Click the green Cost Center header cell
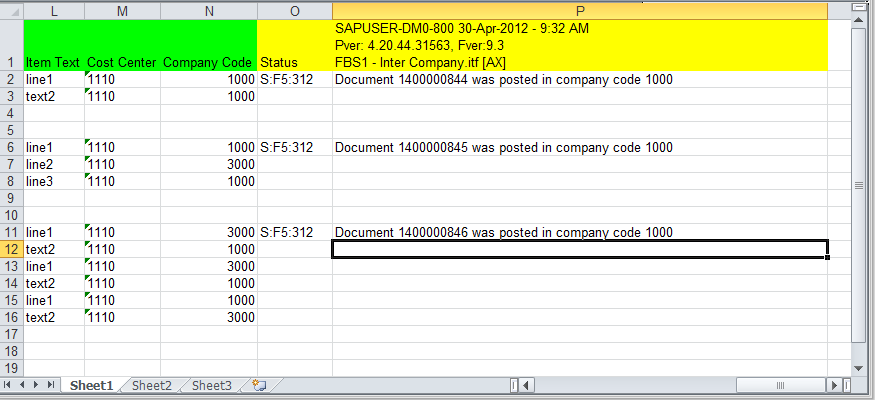The height and width of the screenshot is (400, 875). coord(122,45)
